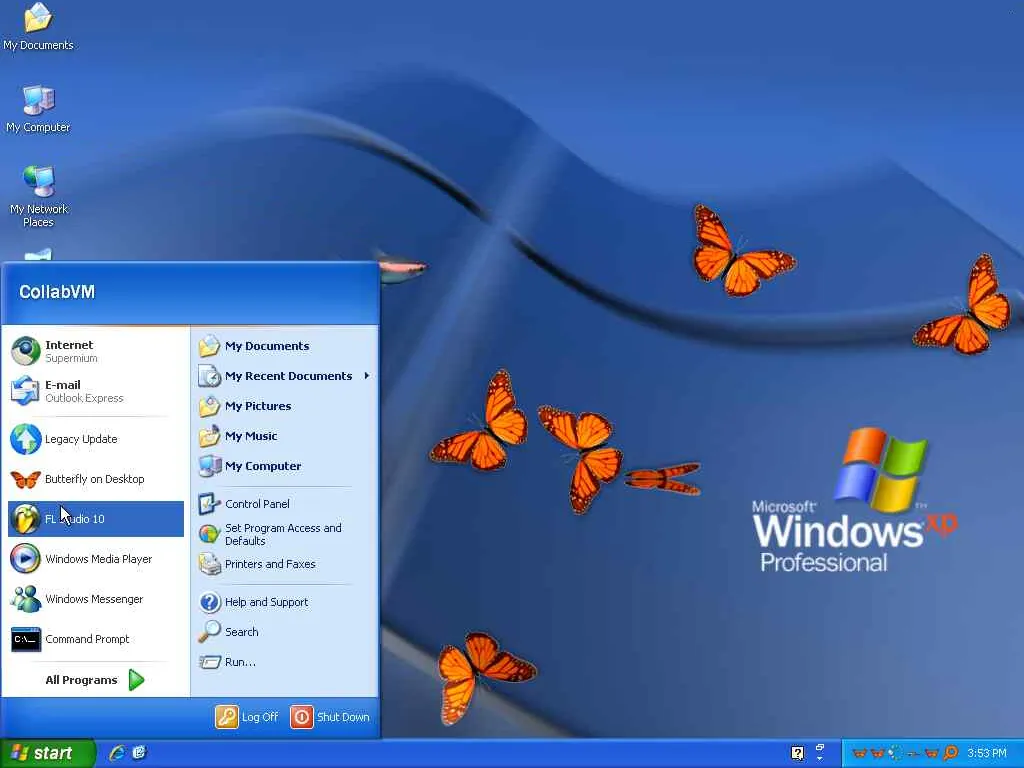This screenshot has height=768, width=1024.
Task: Click the orange magnifier tray icon
Action: pos(950,753)
